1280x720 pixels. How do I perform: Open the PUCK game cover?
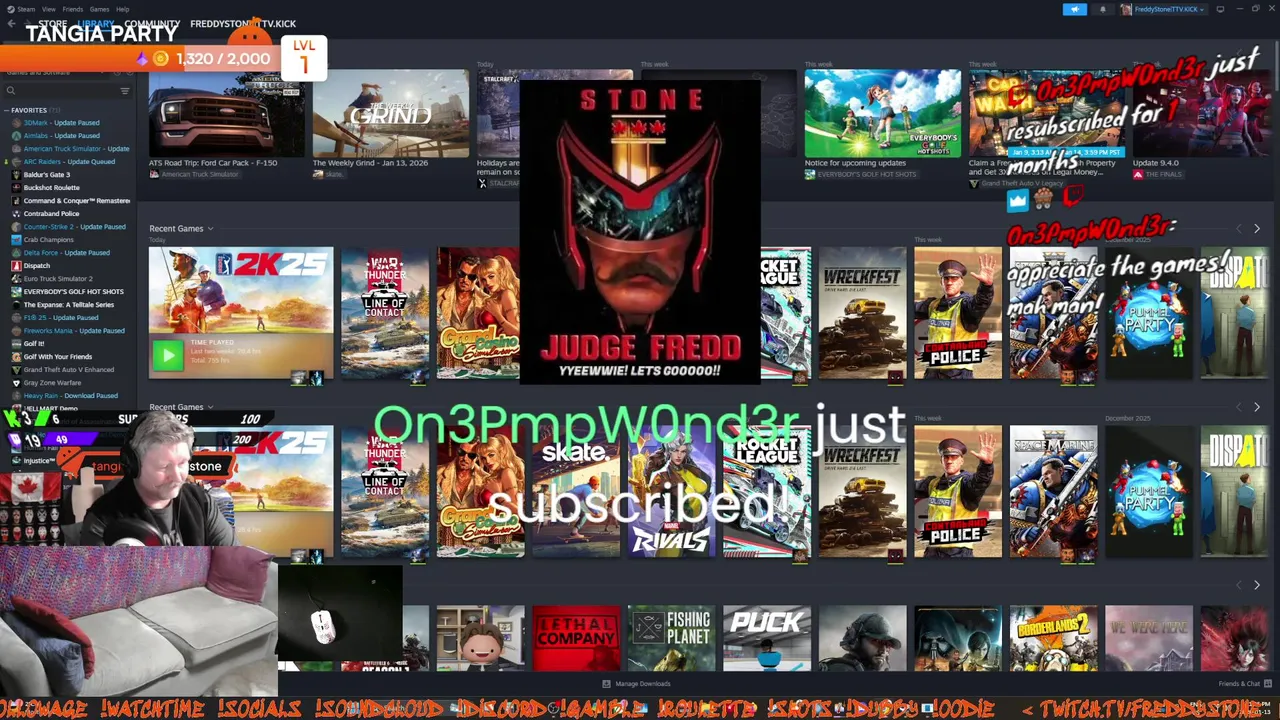click(767, 638)
